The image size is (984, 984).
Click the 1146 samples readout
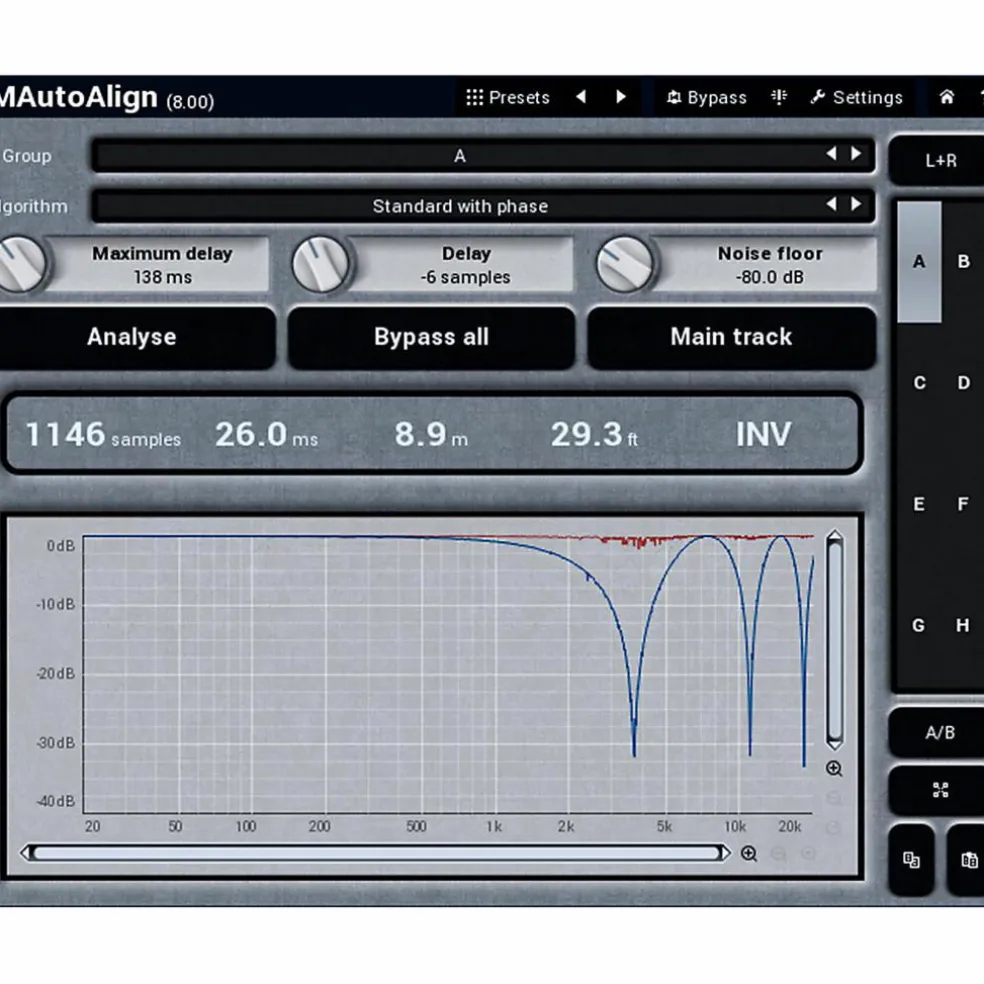pyautogui.click(x=103, y=435)
